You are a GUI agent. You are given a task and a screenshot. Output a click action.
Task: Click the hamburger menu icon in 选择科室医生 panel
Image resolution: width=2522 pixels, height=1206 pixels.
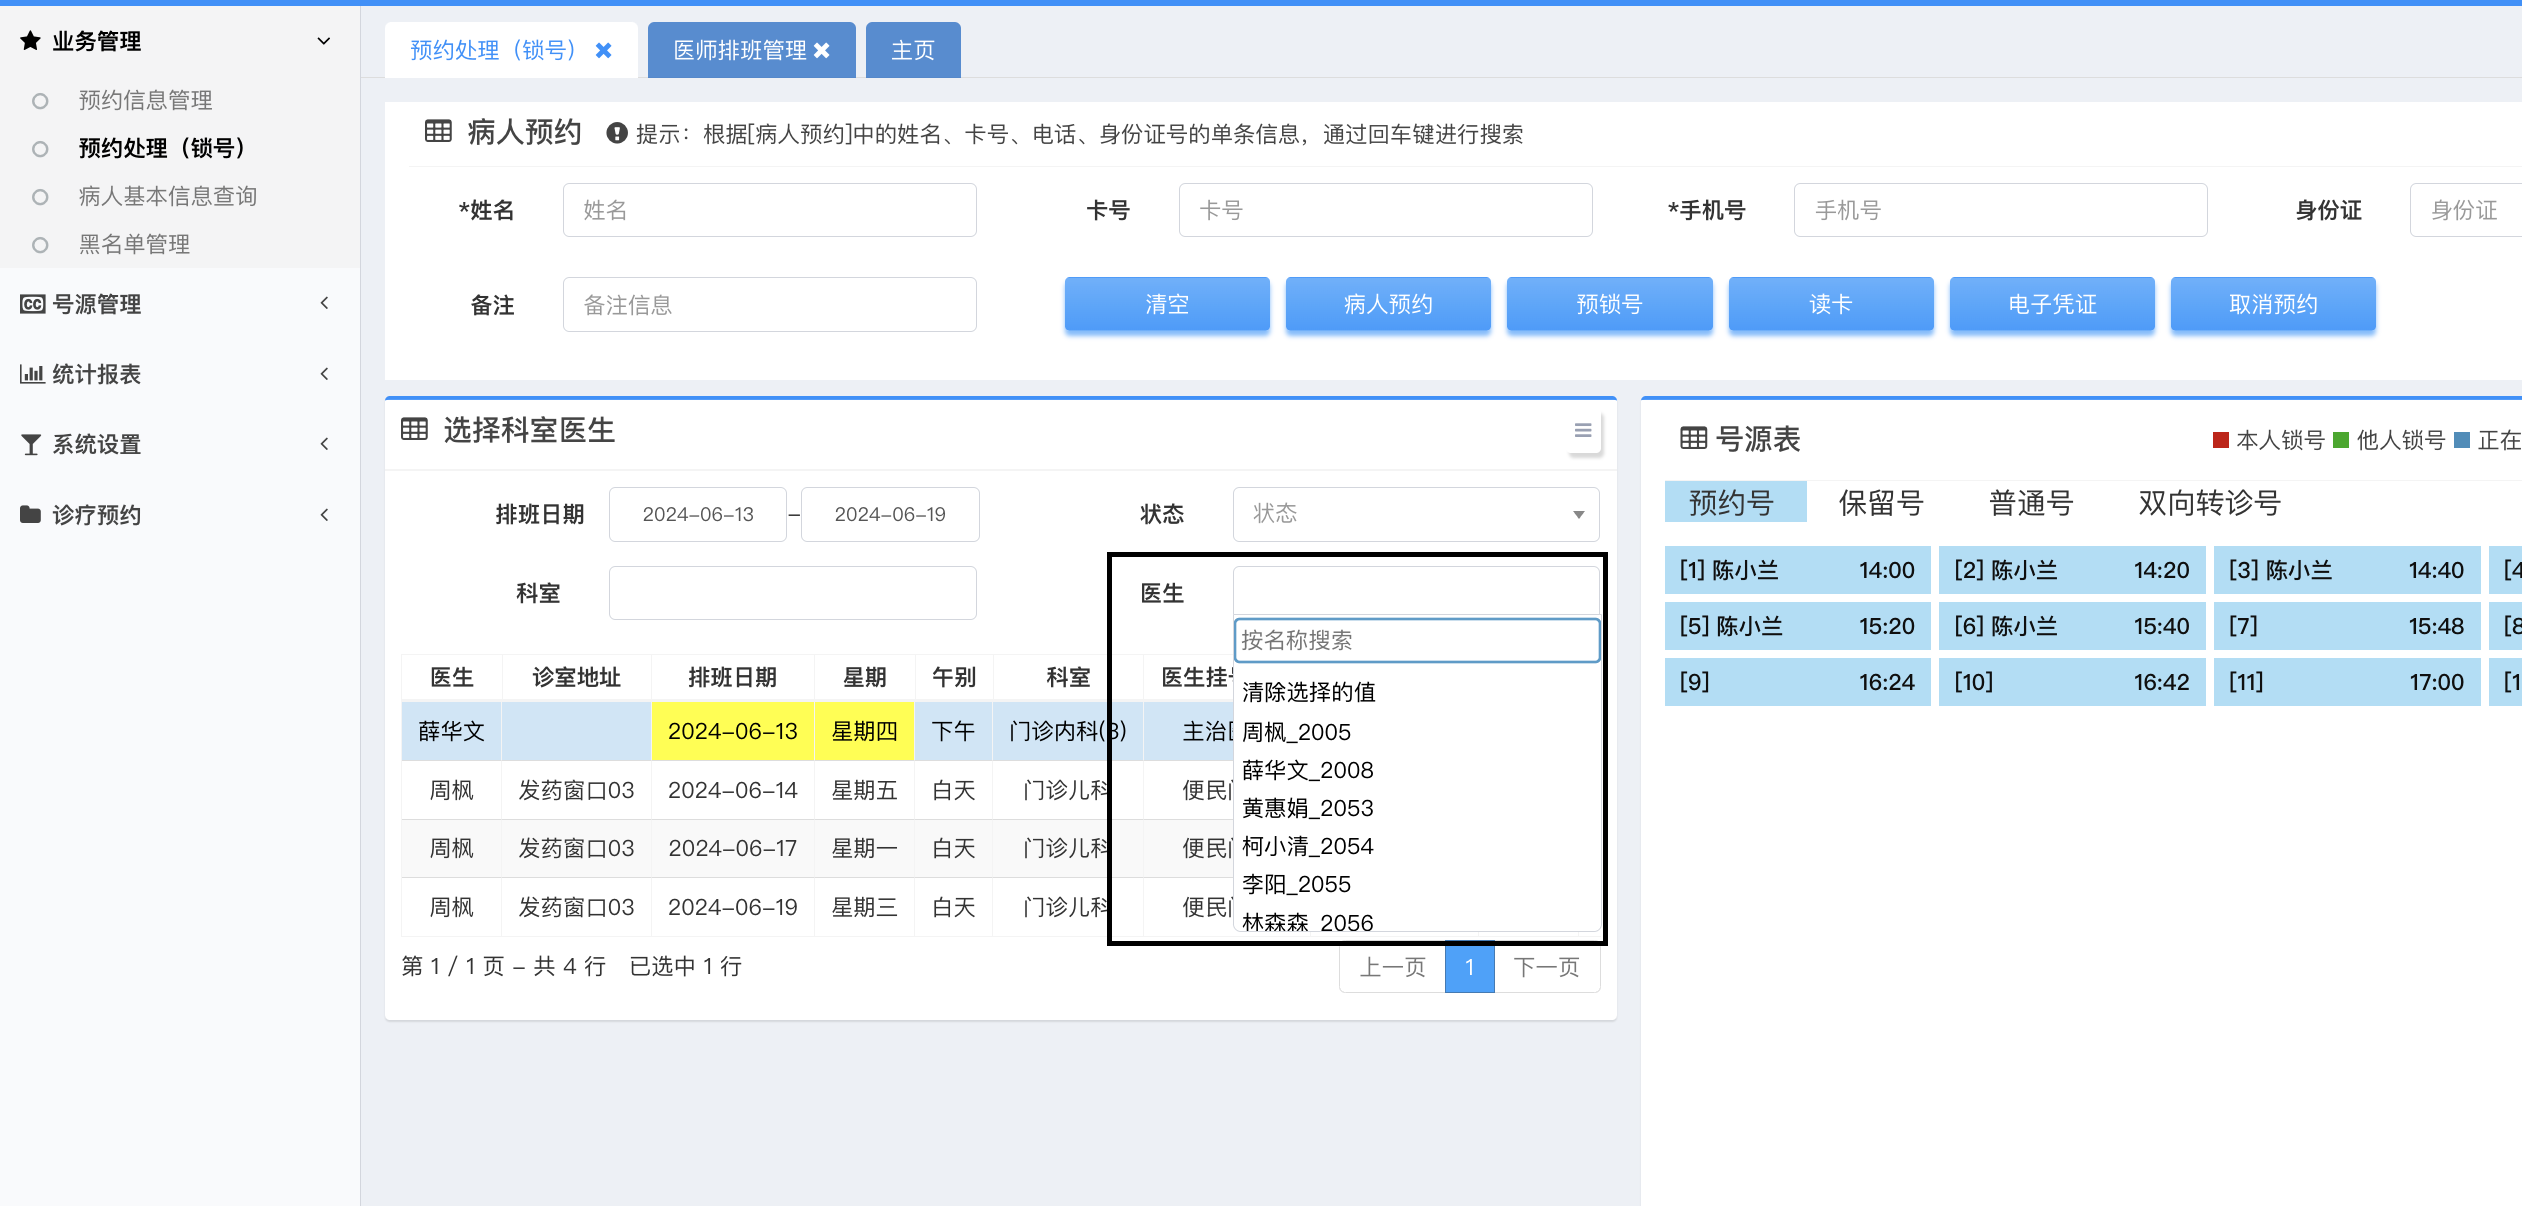click(1582, 430)
